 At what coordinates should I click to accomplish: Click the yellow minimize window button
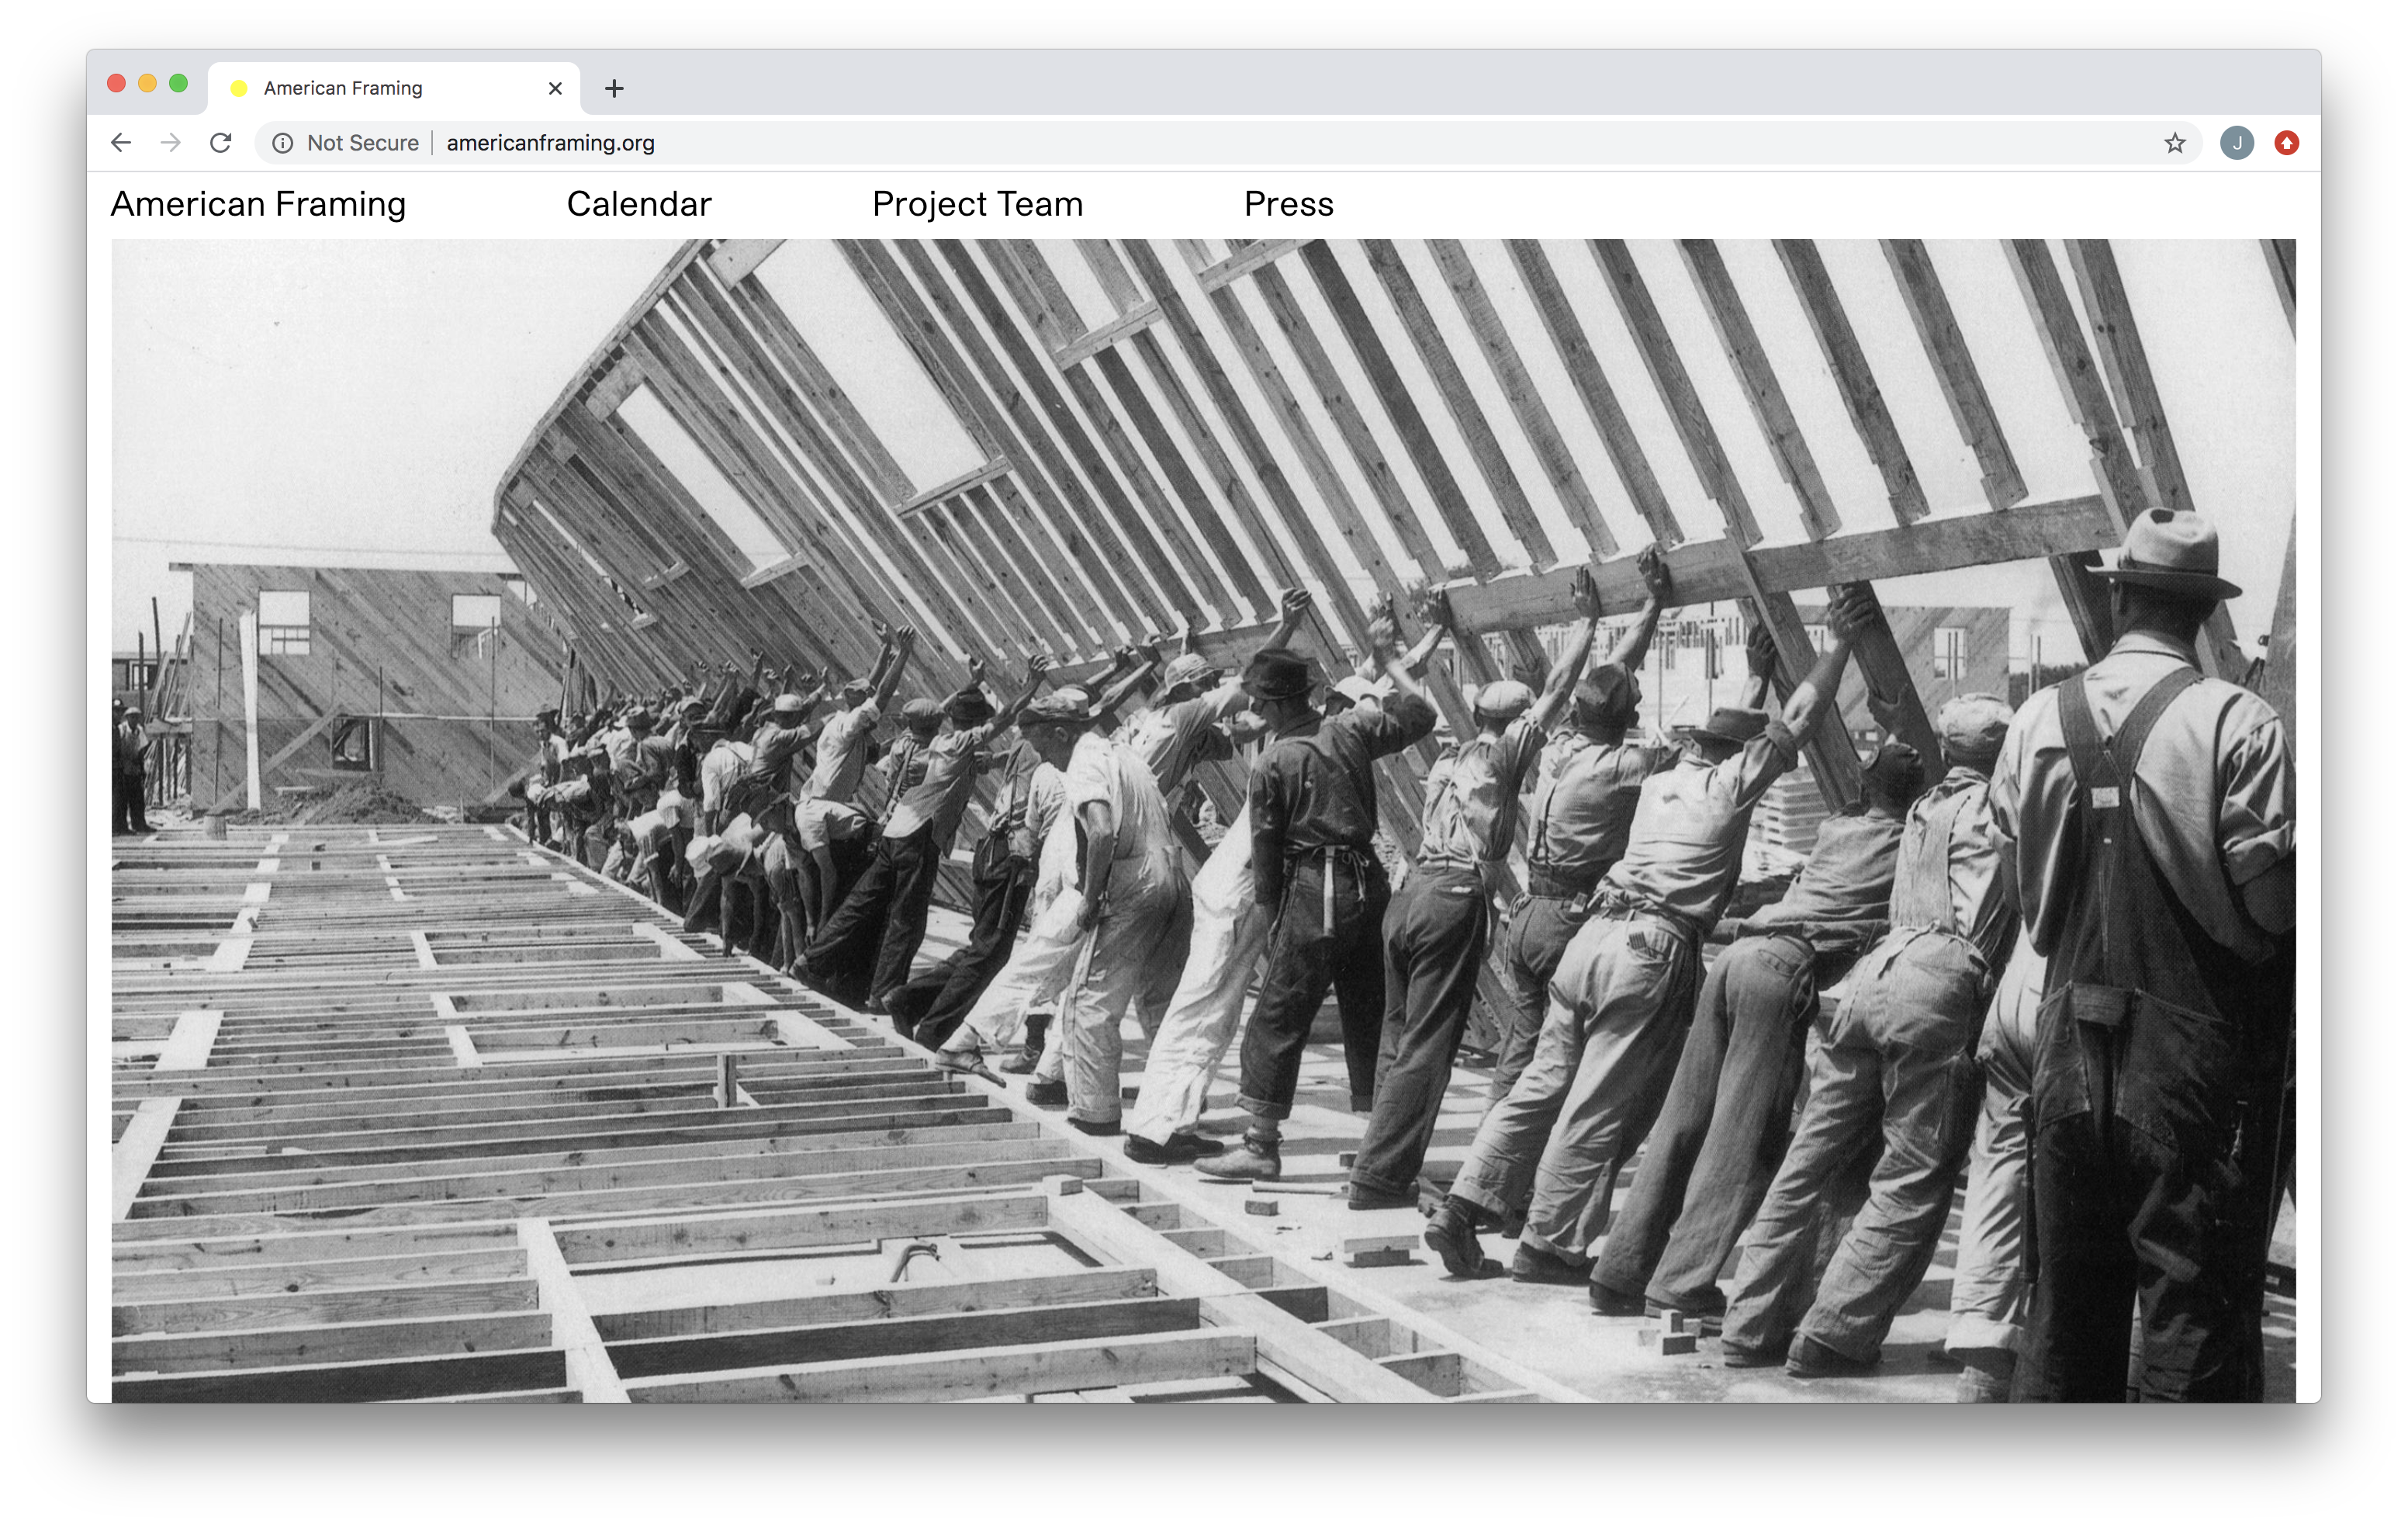148,83
